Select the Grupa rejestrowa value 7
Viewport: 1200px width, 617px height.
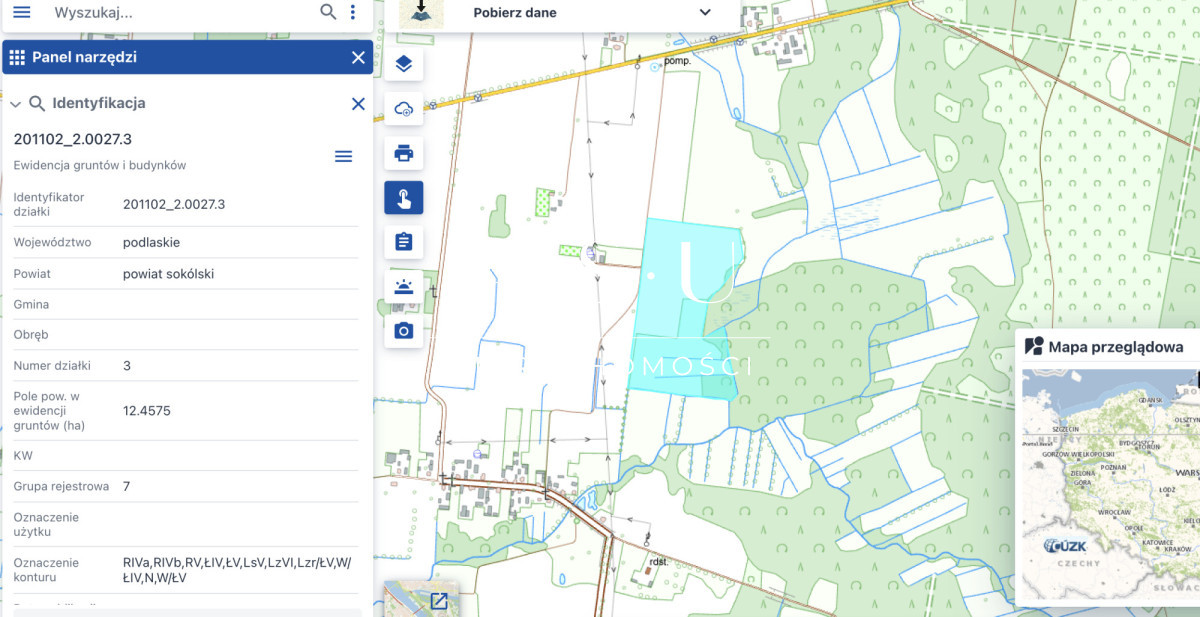point(127,486)
